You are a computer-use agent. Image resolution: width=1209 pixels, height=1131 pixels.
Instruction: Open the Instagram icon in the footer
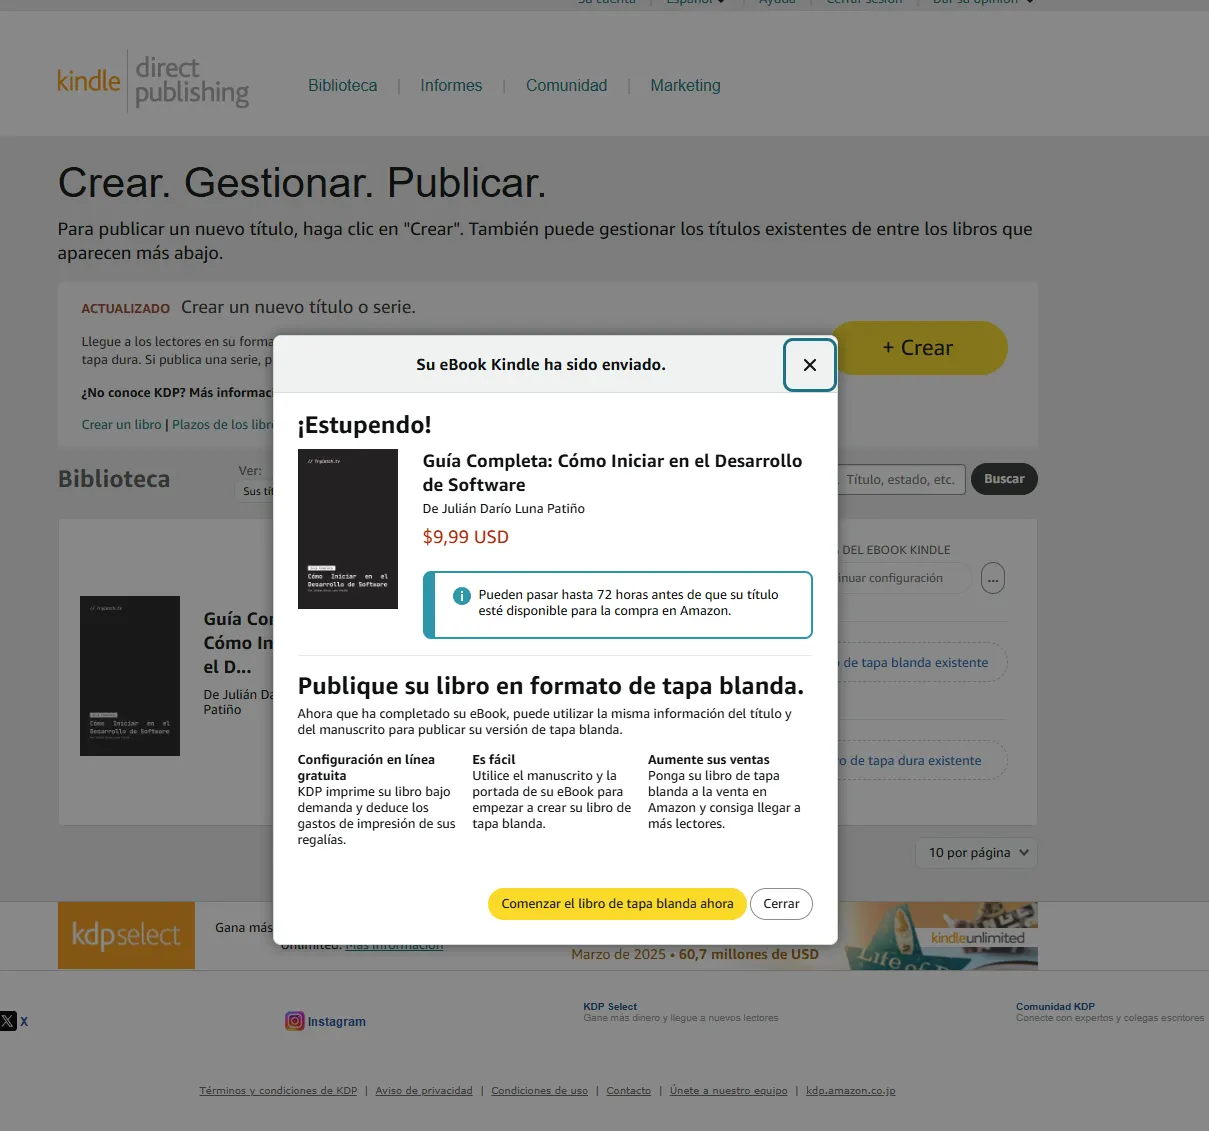[295, 1021]
